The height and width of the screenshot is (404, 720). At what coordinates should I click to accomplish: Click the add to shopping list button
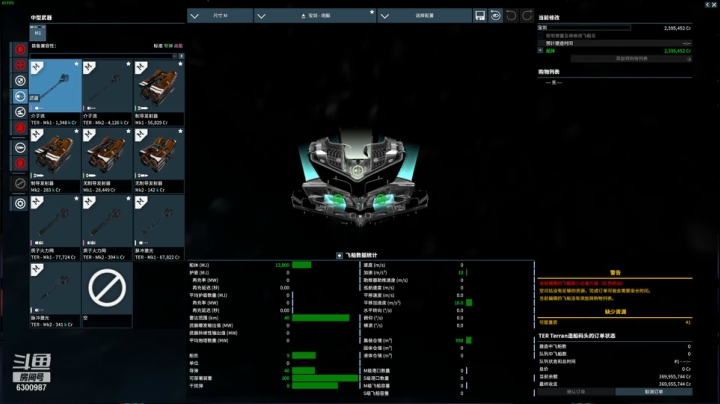point(631,59)
